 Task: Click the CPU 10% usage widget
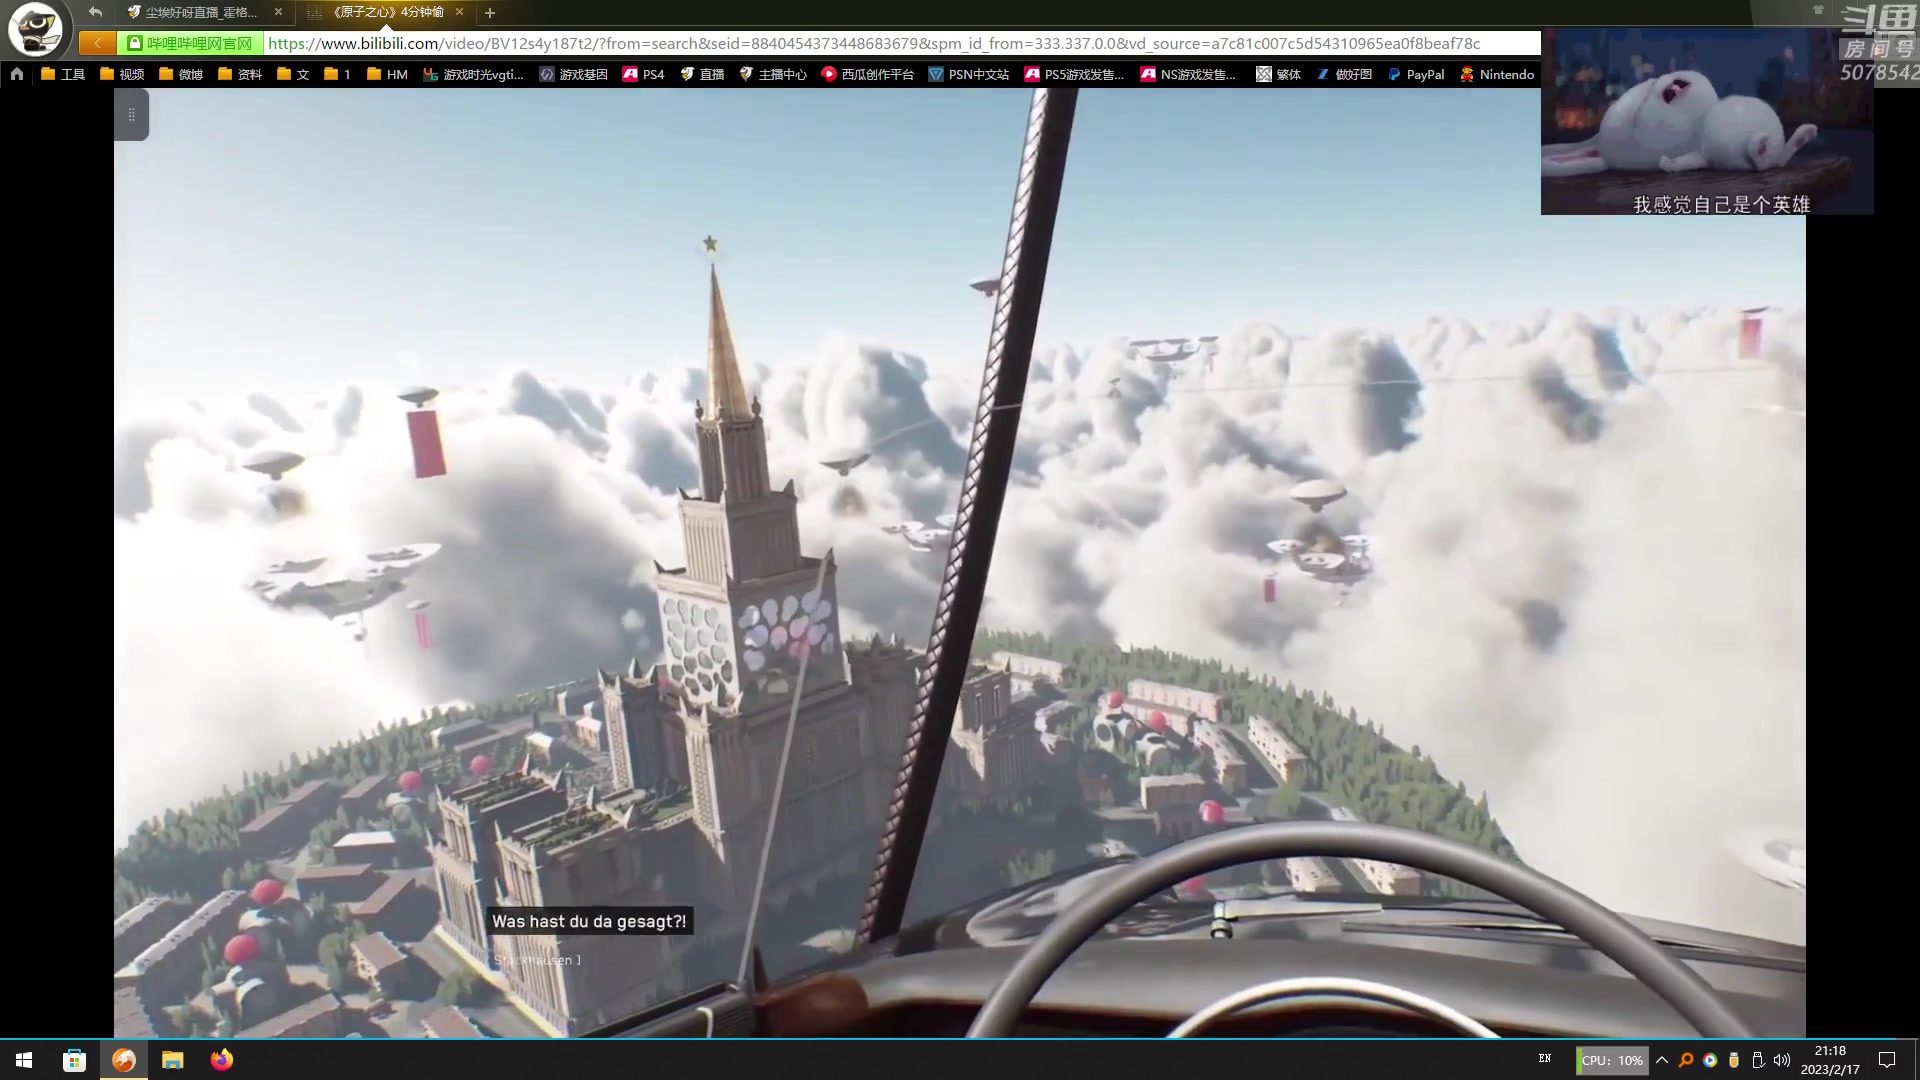pos(1612,1060)
